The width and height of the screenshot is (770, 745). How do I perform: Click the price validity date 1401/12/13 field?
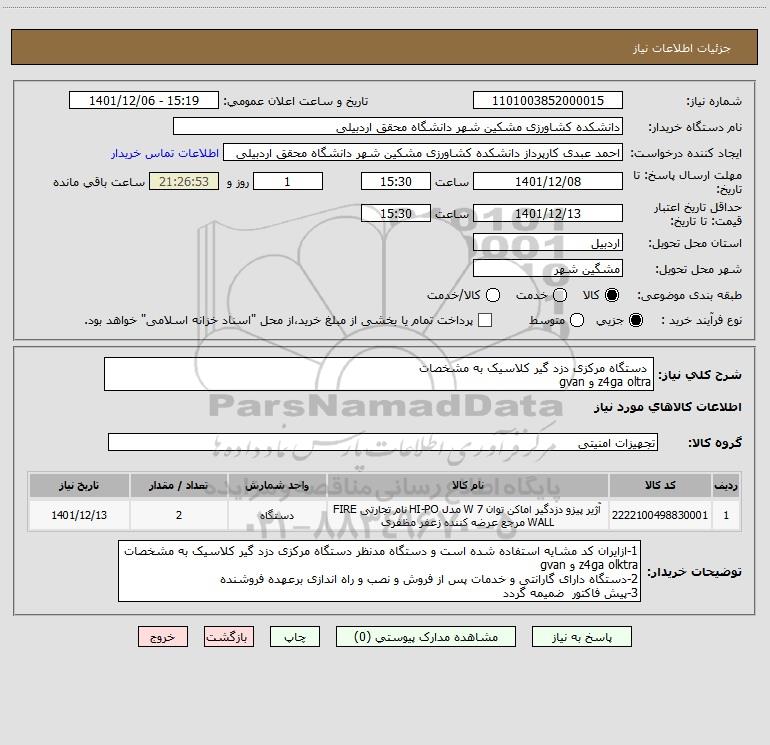[548, 214]
